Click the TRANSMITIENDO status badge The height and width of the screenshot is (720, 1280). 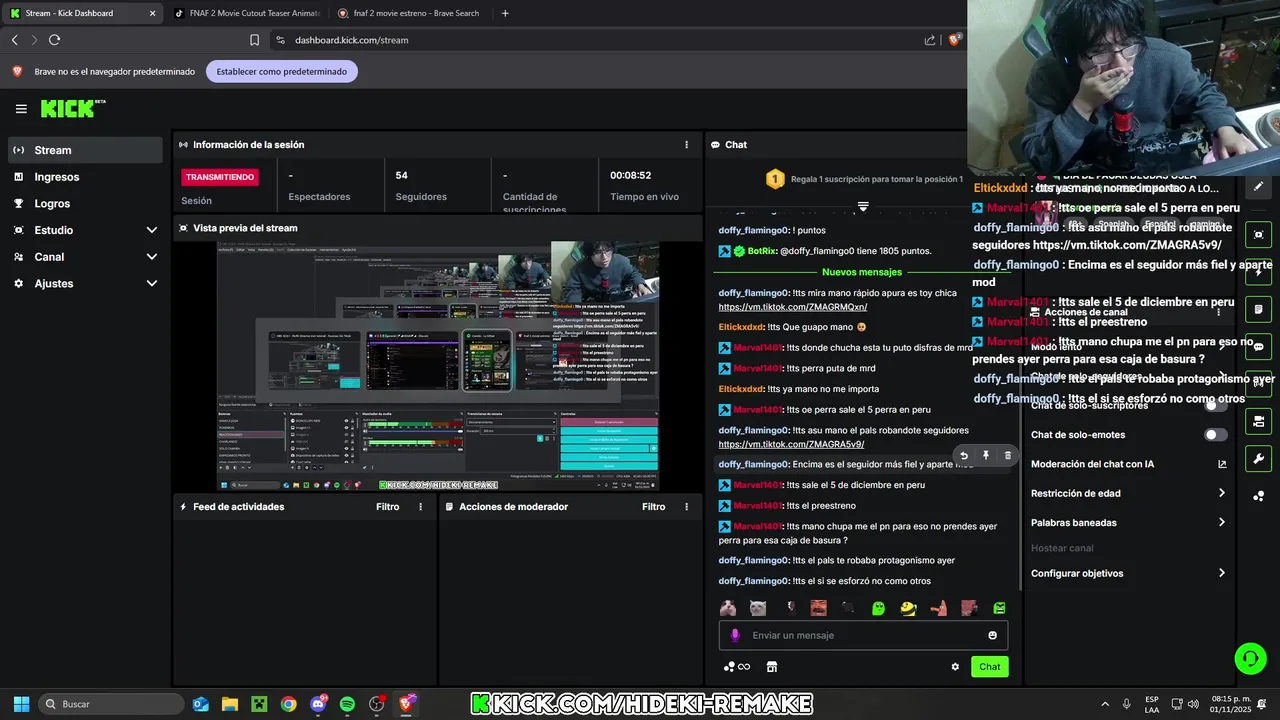click(219, 177)
